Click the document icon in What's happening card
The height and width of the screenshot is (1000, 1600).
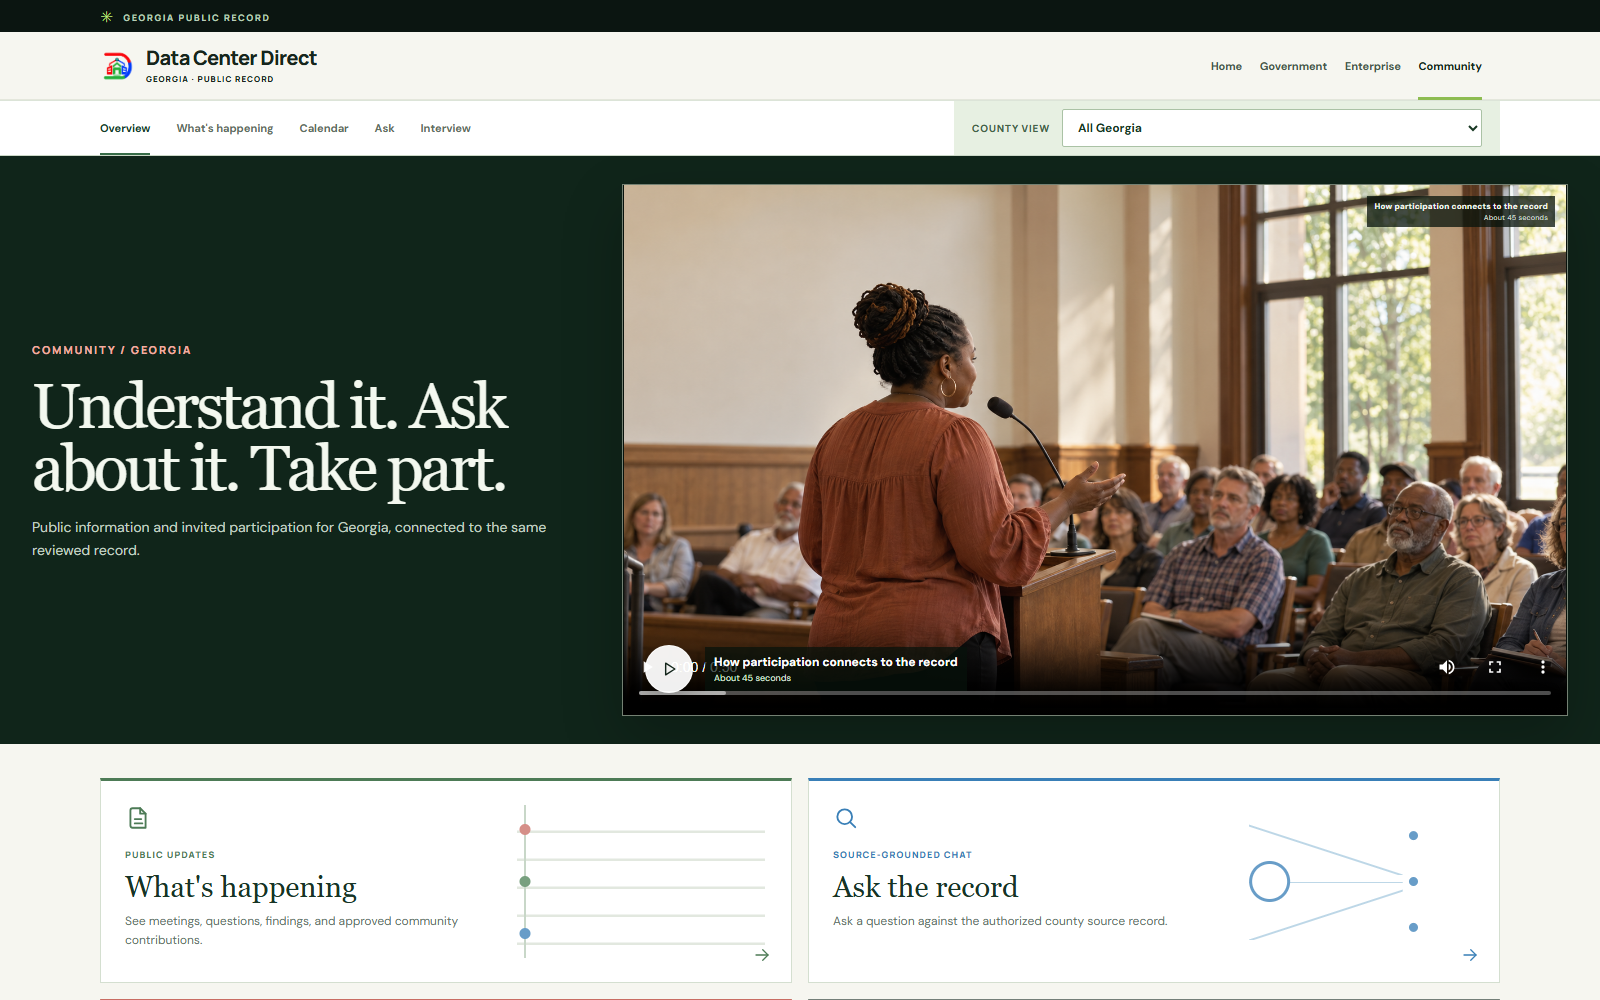(138, 818)
